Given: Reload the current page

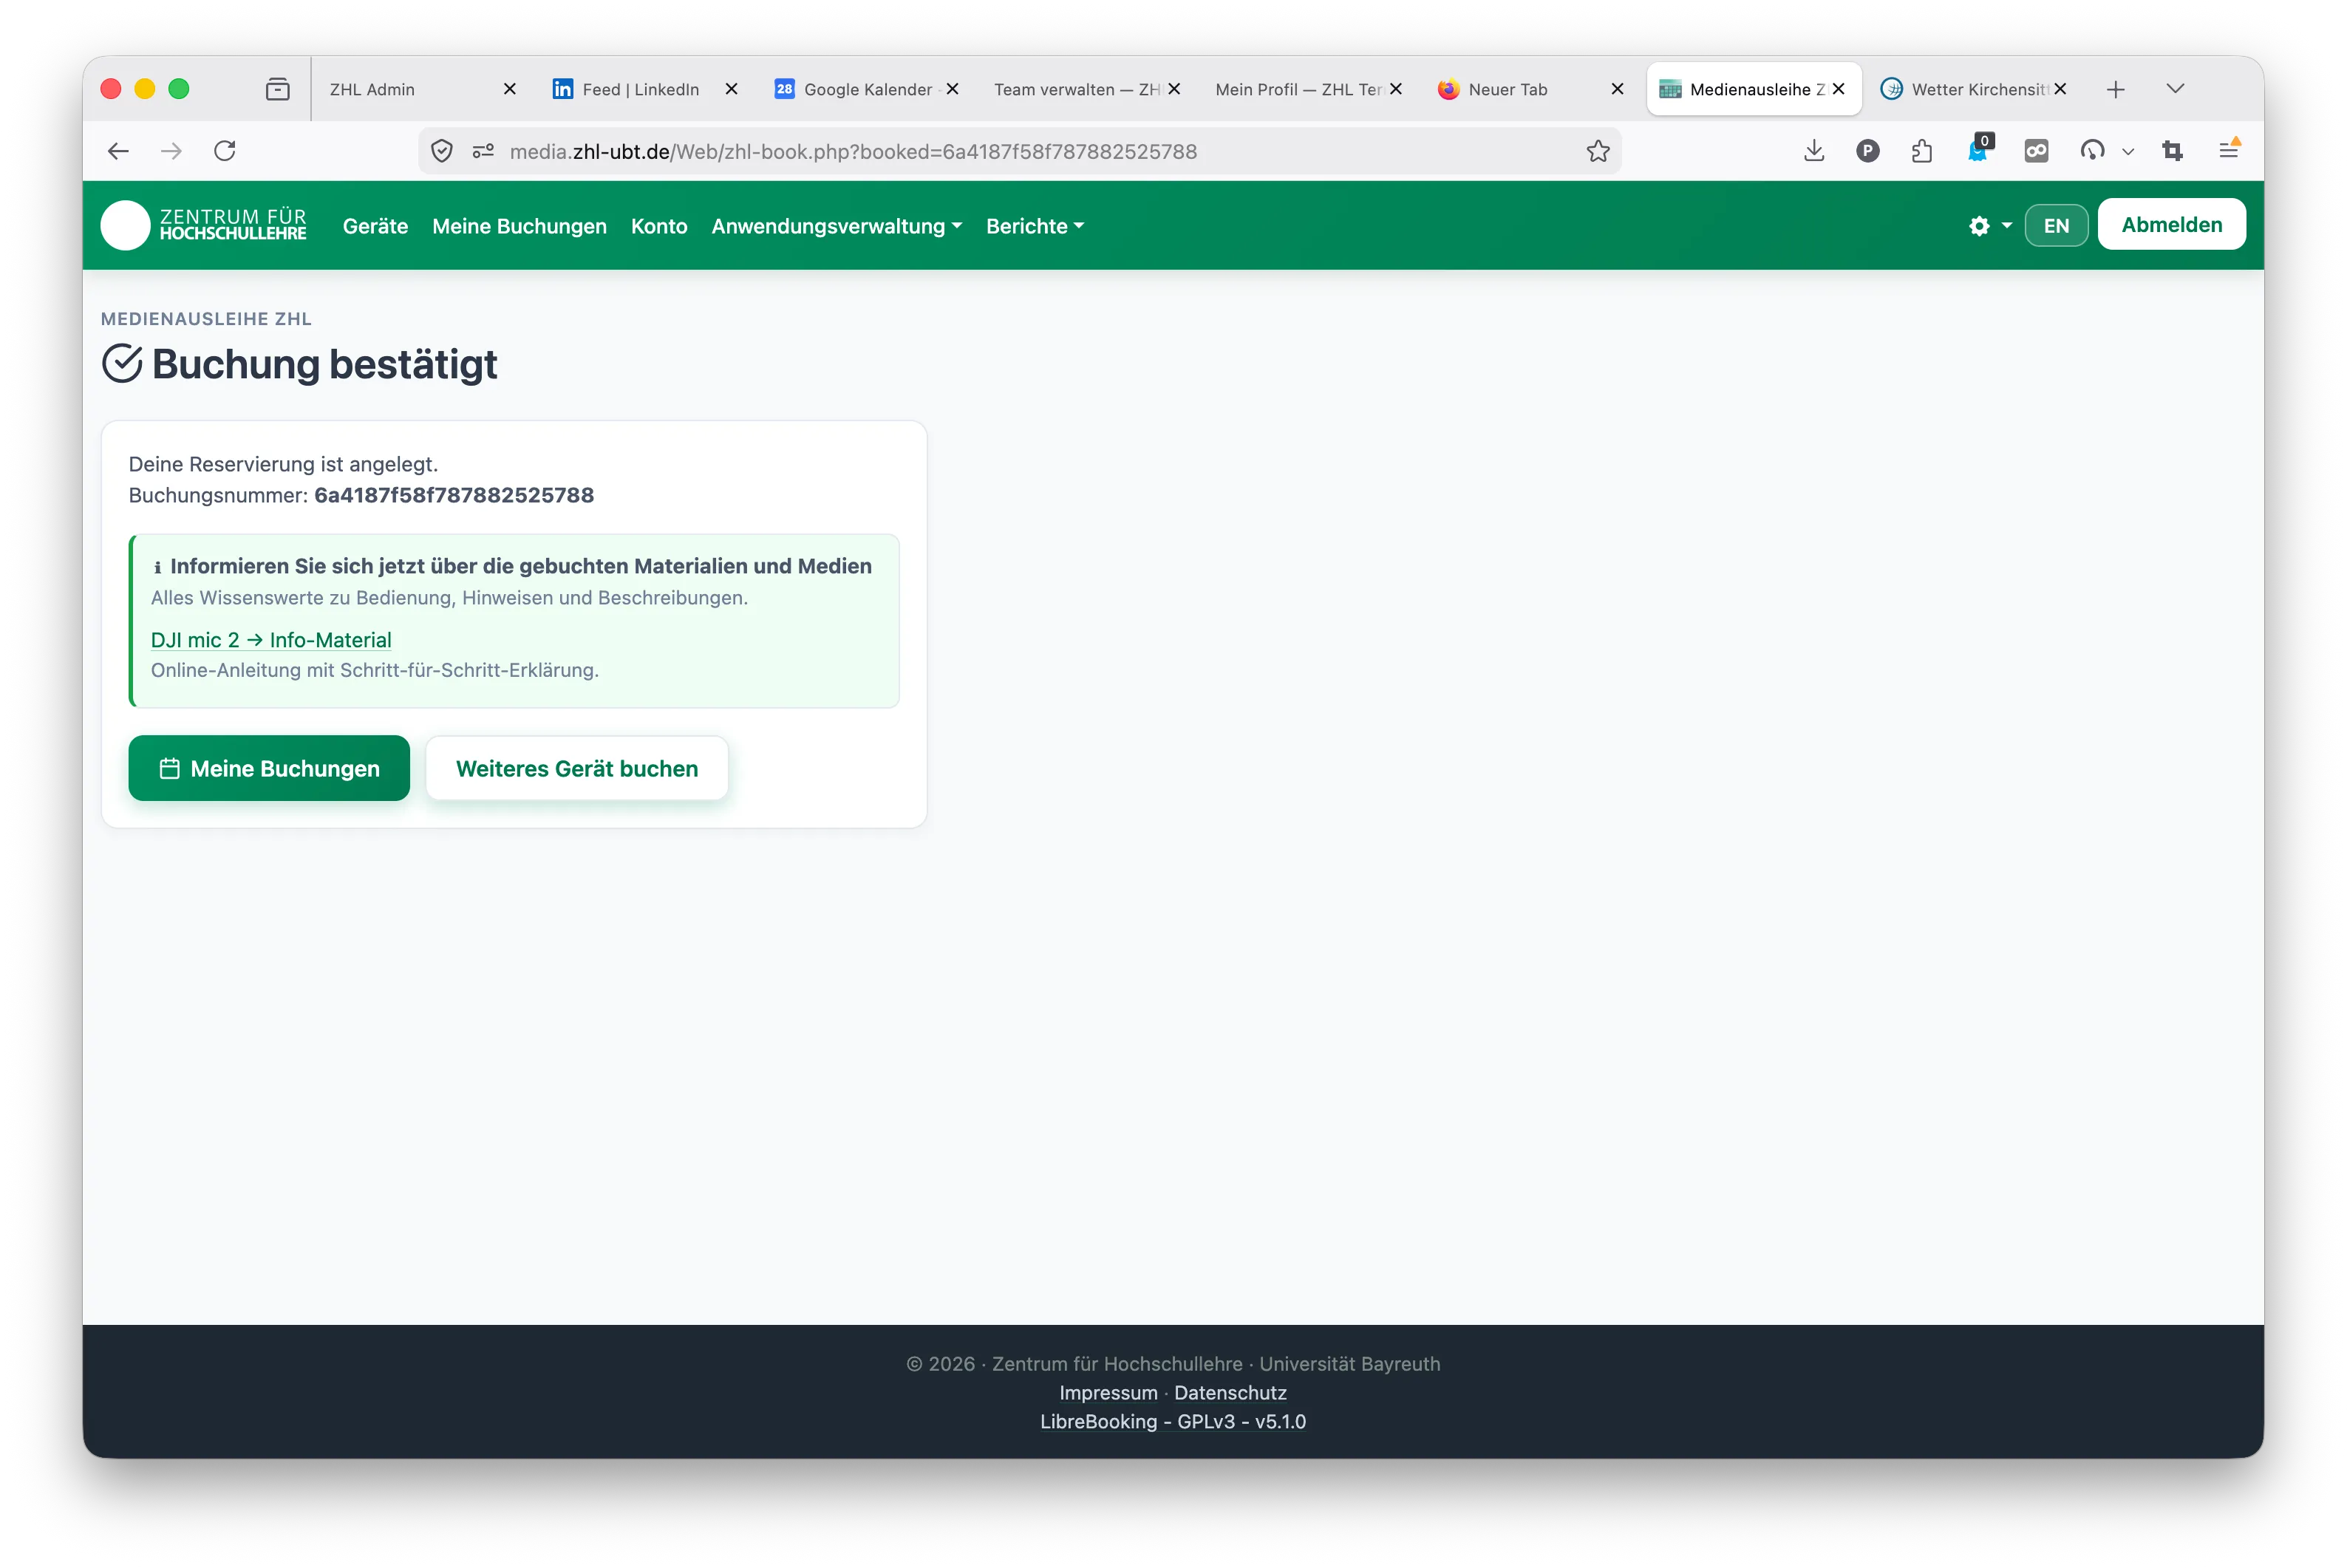Looking at the screenshot, I should pos(225,151).
